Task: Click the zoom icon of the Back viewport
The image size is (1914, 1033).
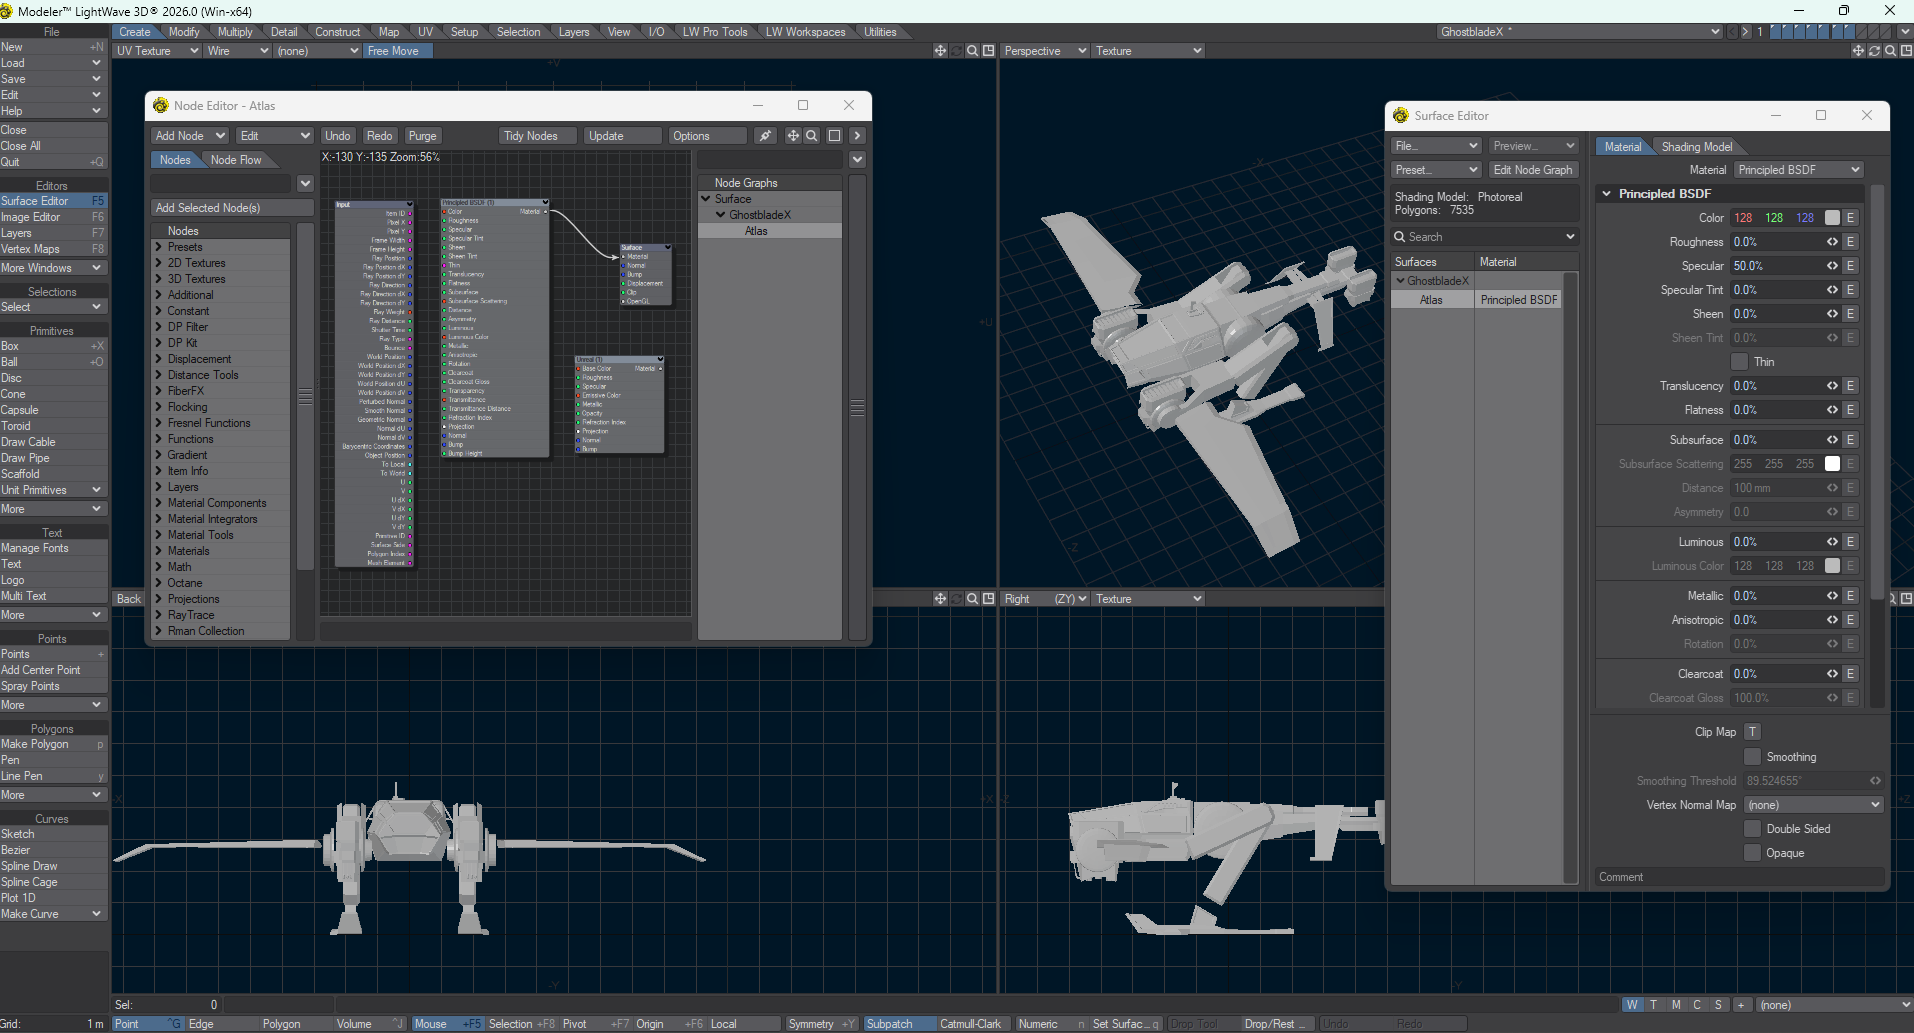Action: click(x=972, y=599)
